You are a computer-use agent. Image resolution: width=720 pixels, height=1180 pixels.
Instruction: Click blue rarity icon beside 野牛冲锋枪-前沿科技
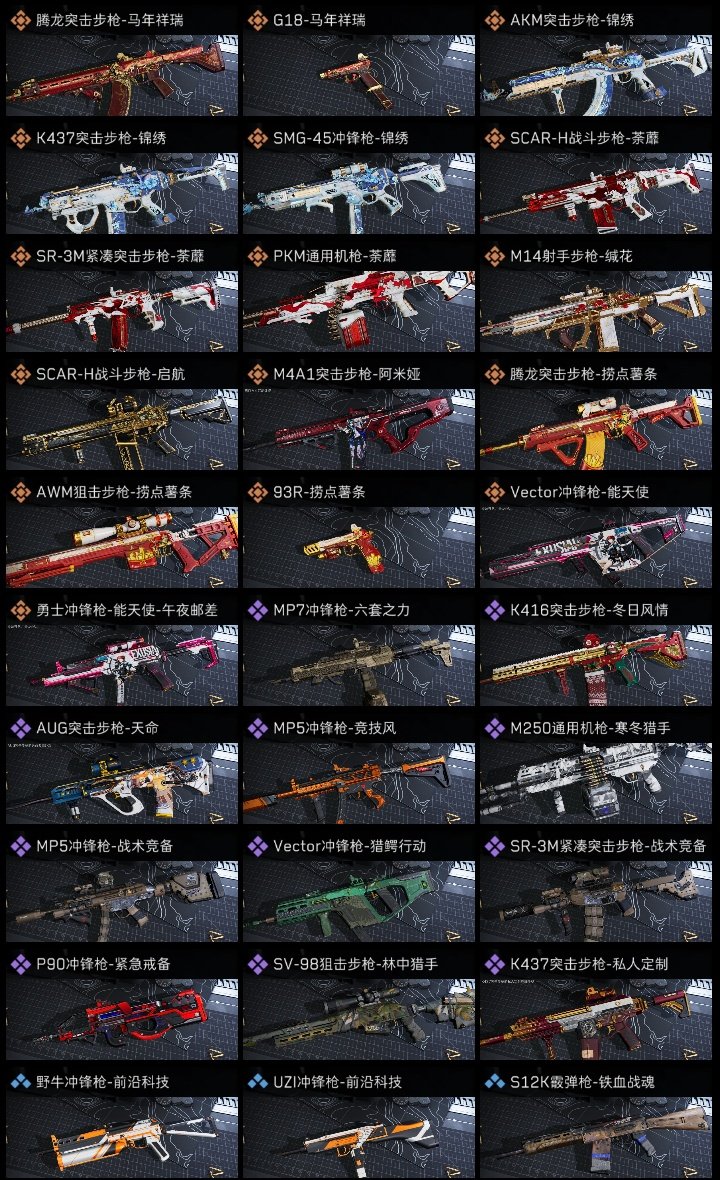tap(20, 1081)
